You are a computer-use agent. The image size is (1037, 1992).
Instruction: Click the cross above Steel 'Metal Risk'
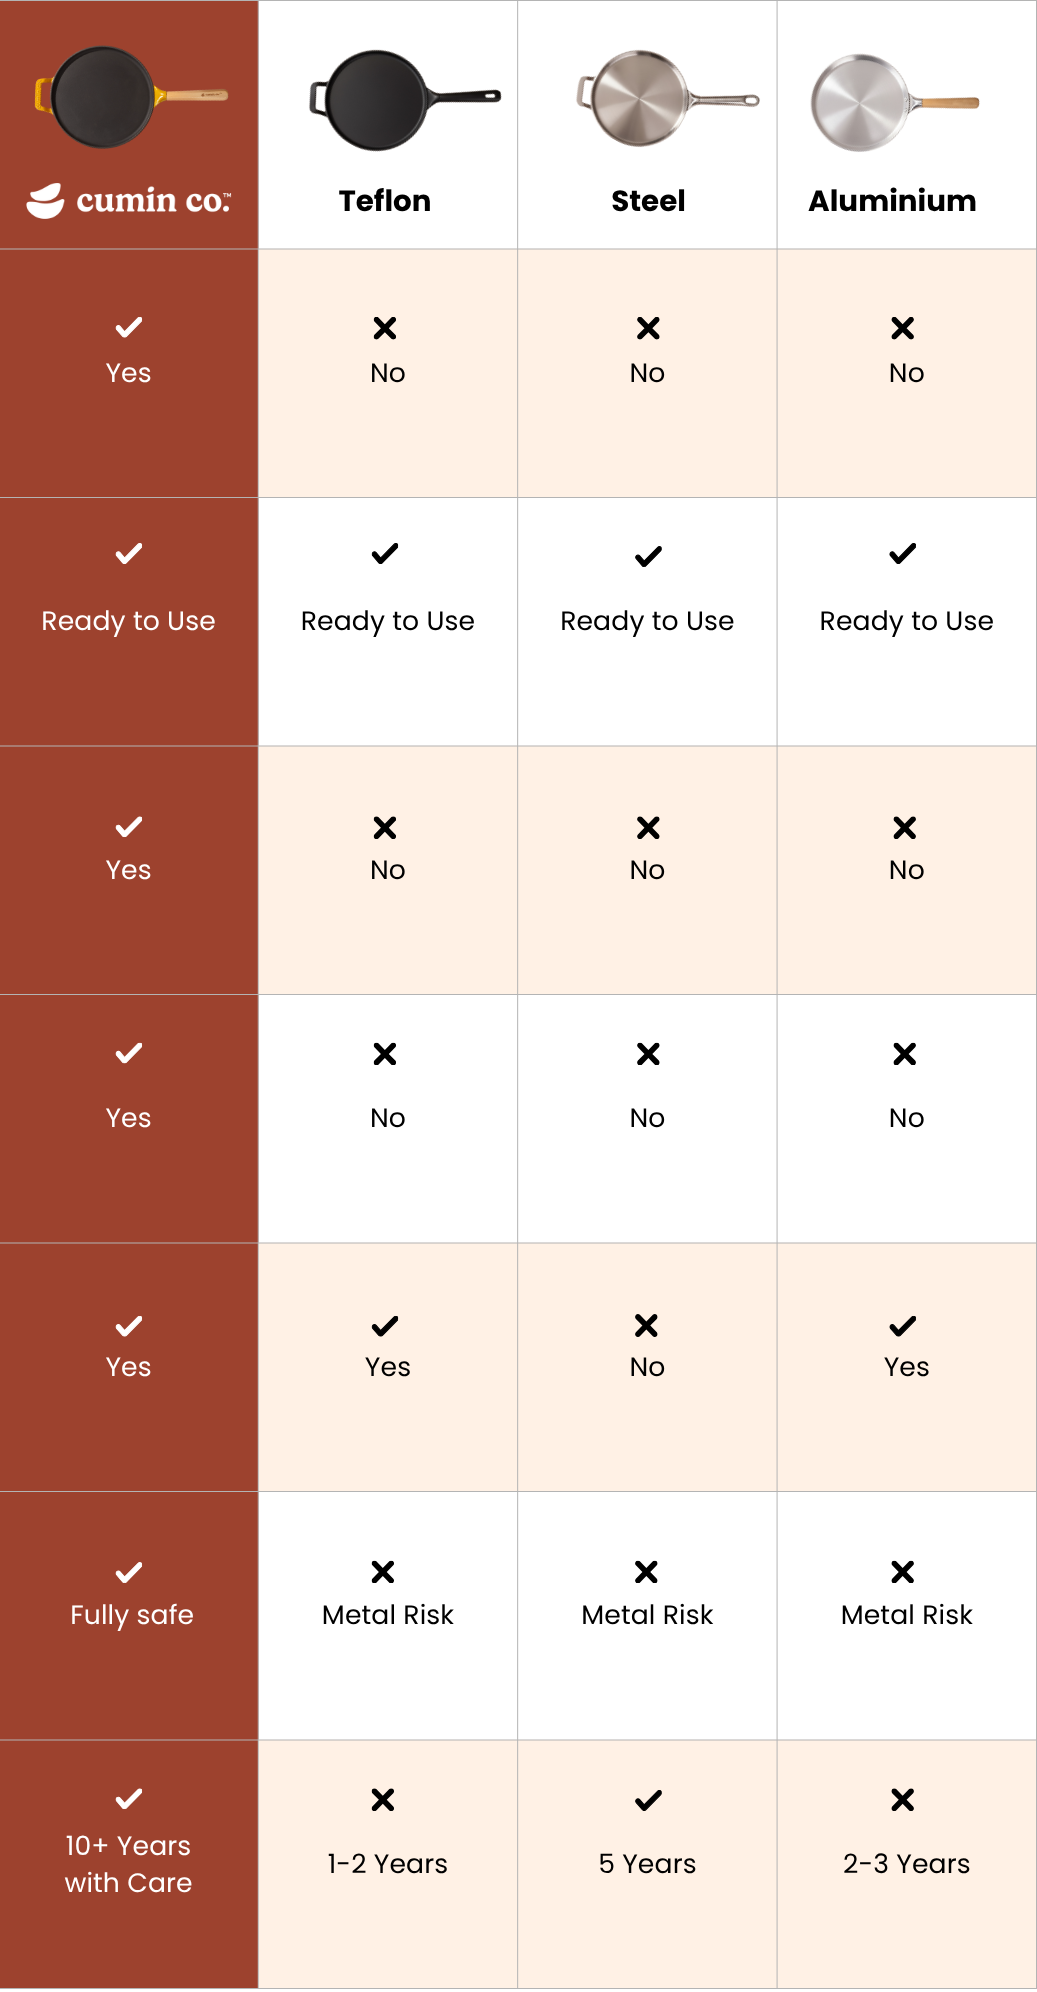(647, 1572)
